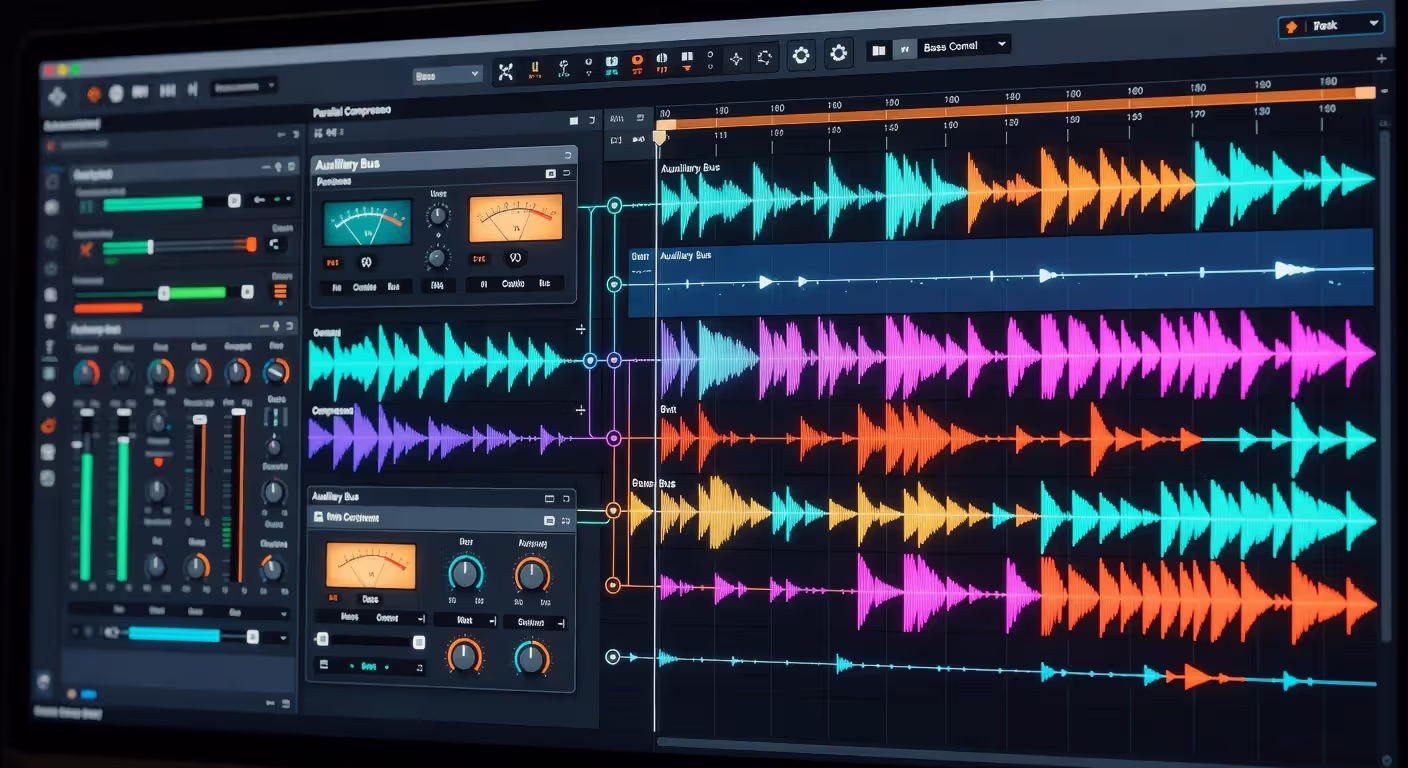
Task: Click the orange stacked-bars icon in the left panel
Action: pyautogui.click(x=280, y=291)
